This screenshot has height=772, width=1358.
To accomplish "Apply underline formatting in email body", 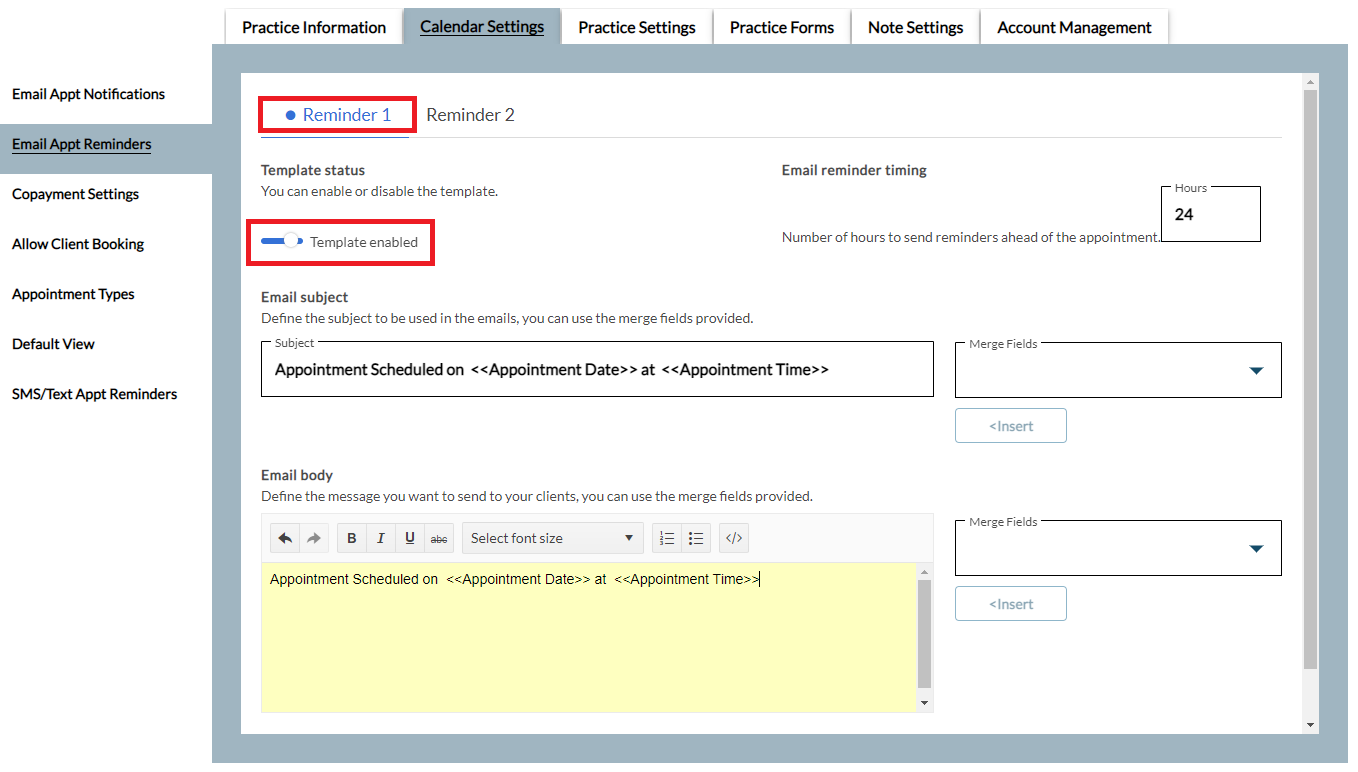I will 410,538.
